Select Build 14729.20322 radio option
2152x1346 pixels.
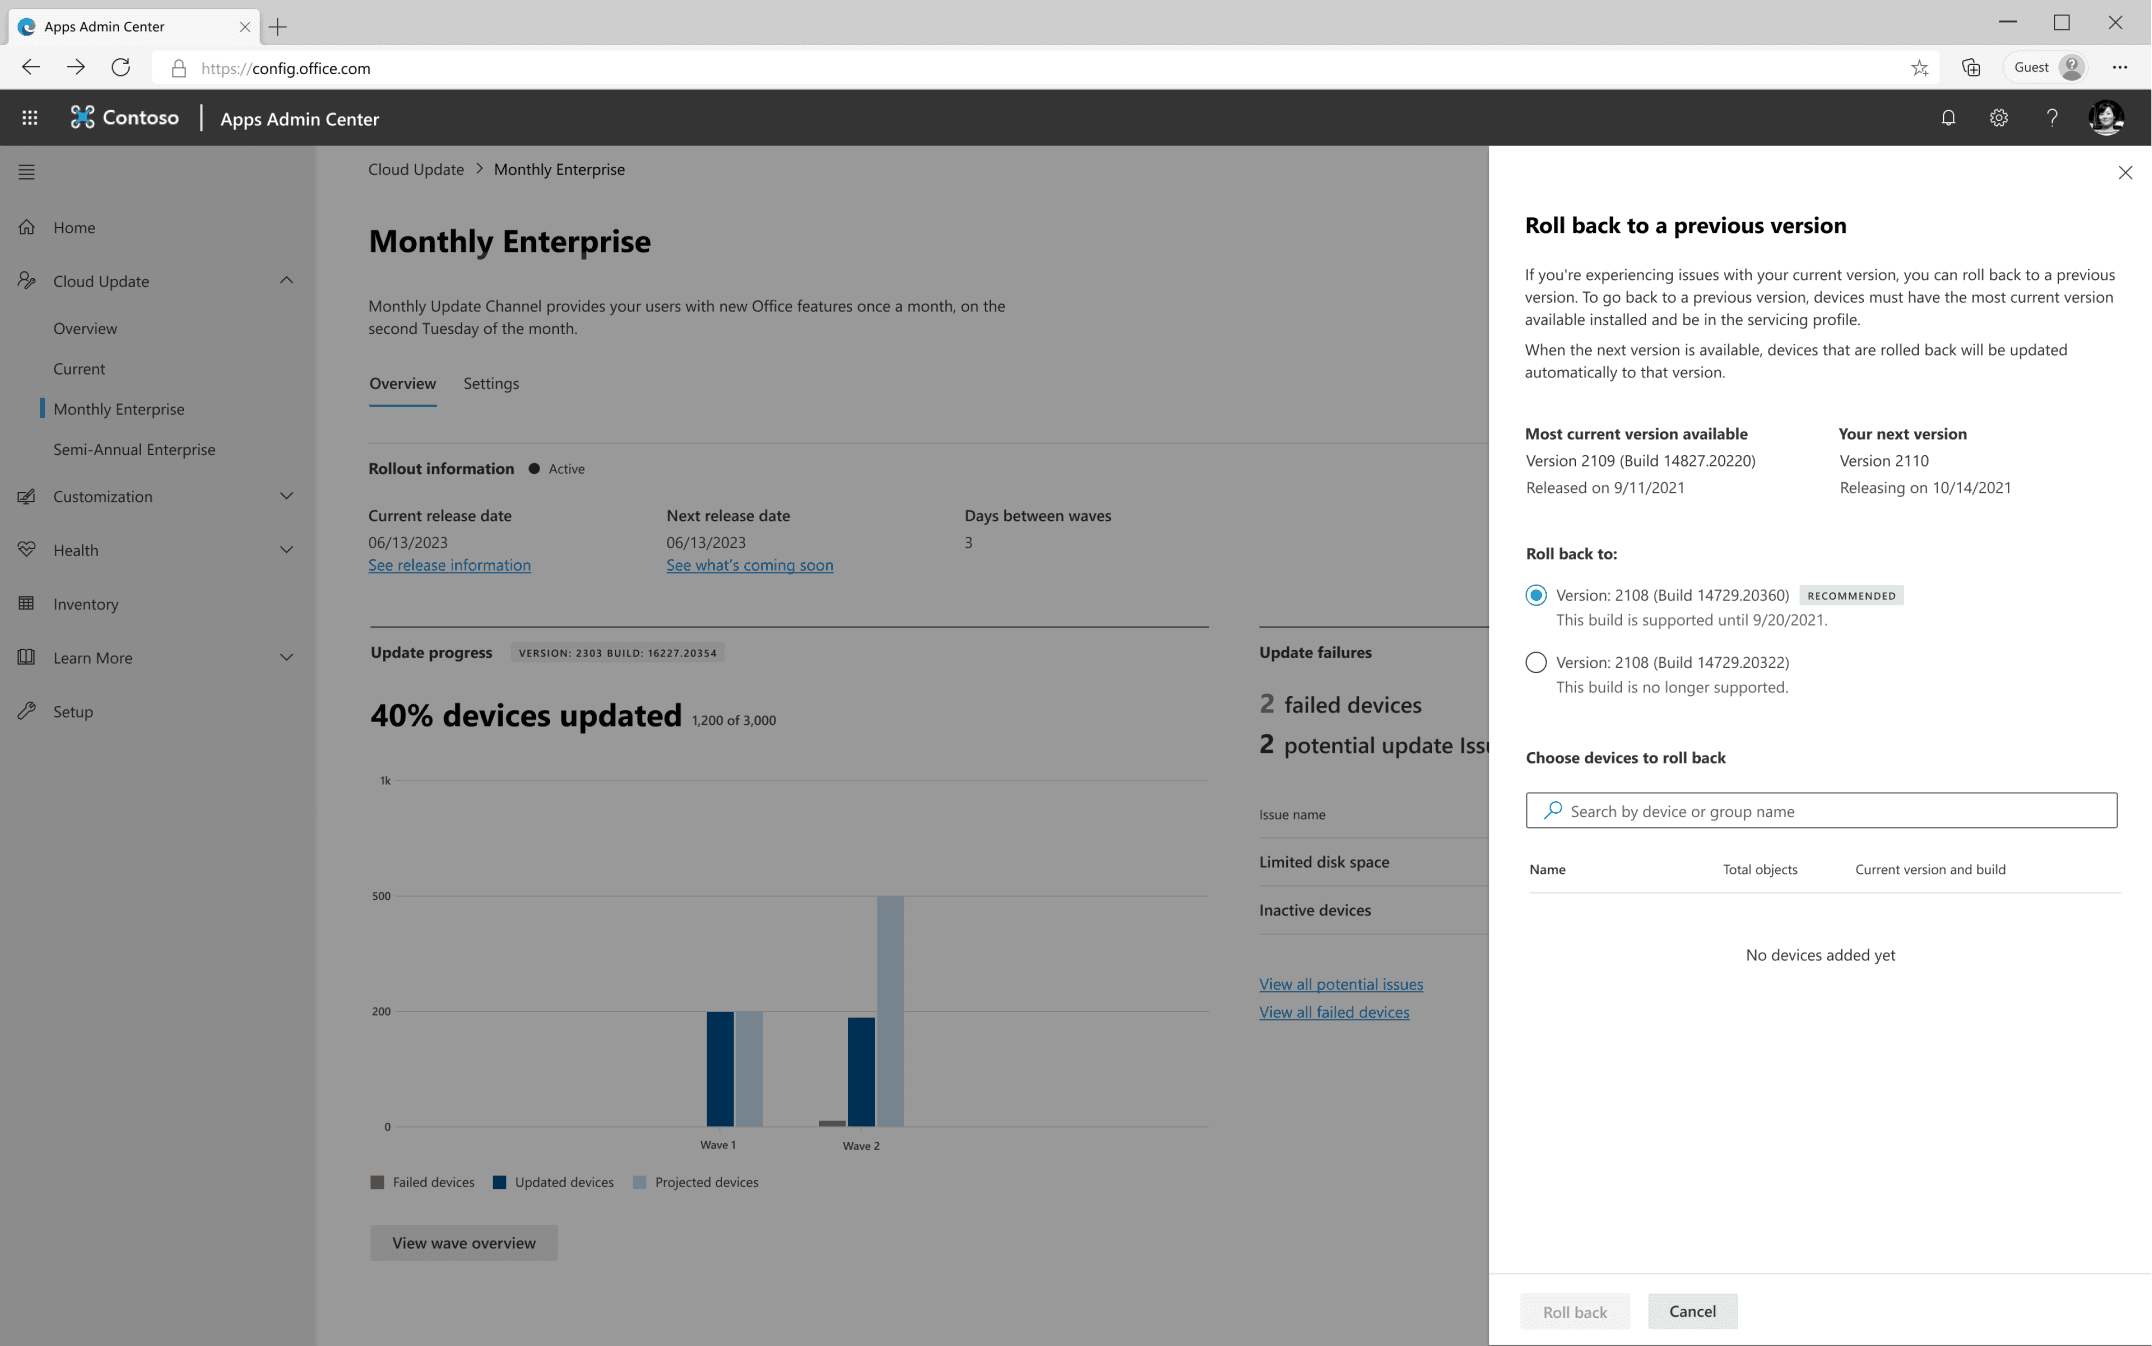coord(1536,662)
